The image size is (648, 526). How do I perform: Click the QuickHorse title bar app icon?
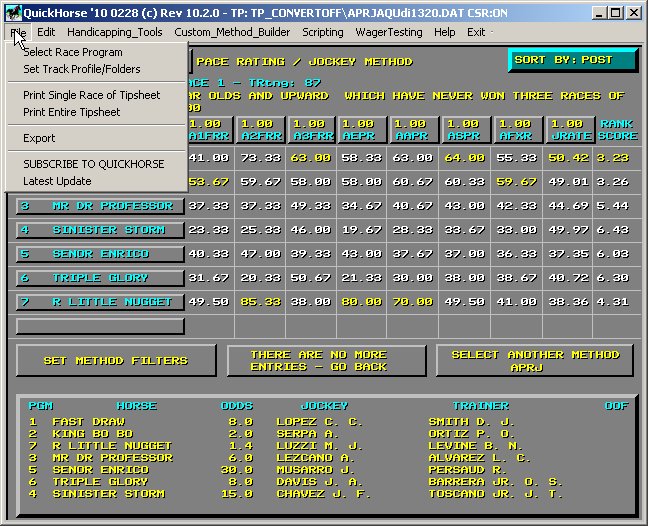point(11,12)
